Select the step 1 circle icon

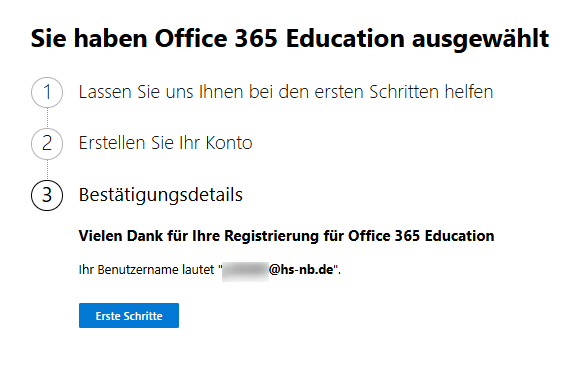pos(47,92)
